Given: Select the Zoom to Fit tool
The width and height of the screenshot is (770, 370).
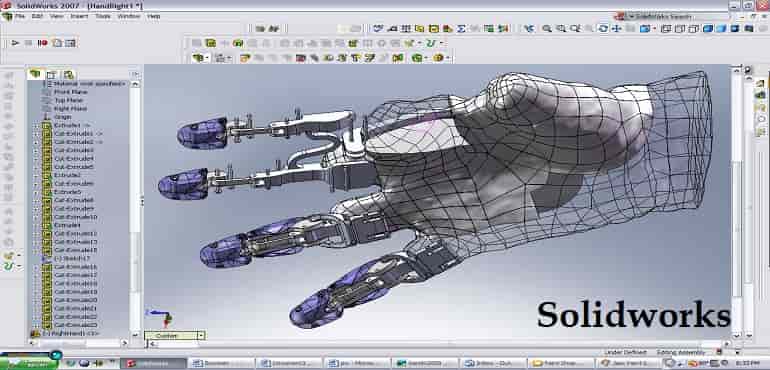Looking at the screenshot, I should [547, 28].
